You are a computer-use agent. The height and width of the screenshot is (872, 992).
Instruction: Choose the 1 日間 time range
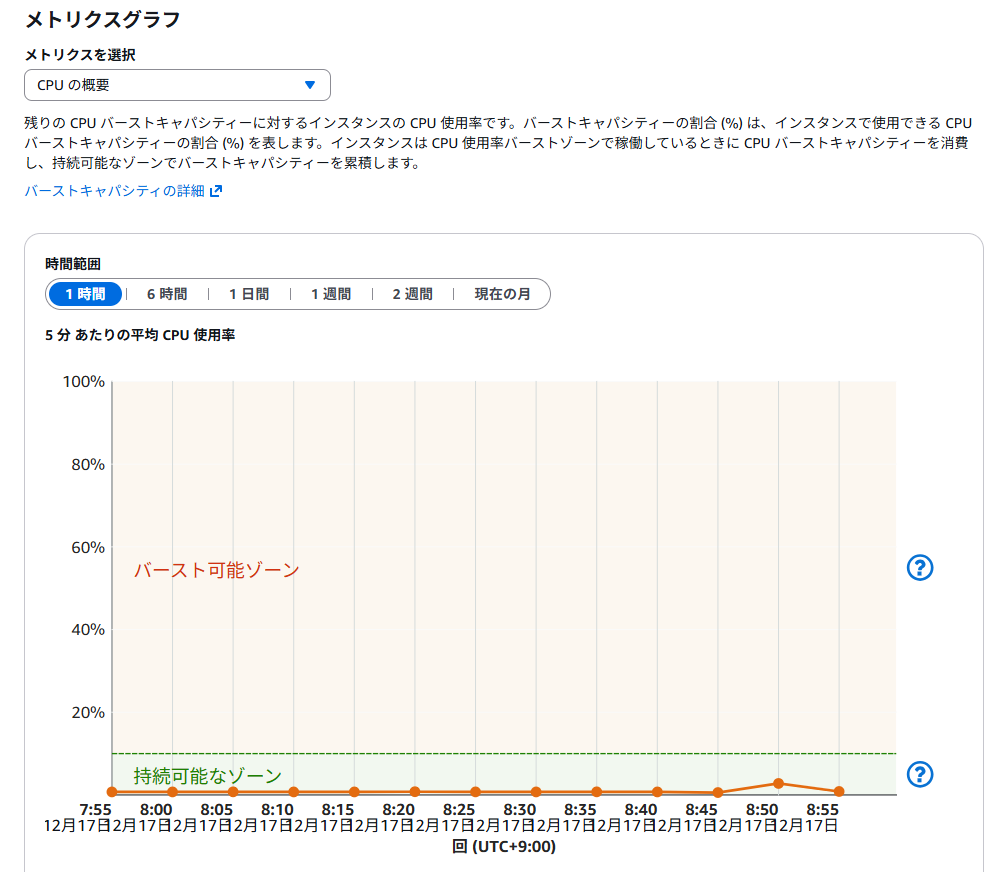coord(249,294)
